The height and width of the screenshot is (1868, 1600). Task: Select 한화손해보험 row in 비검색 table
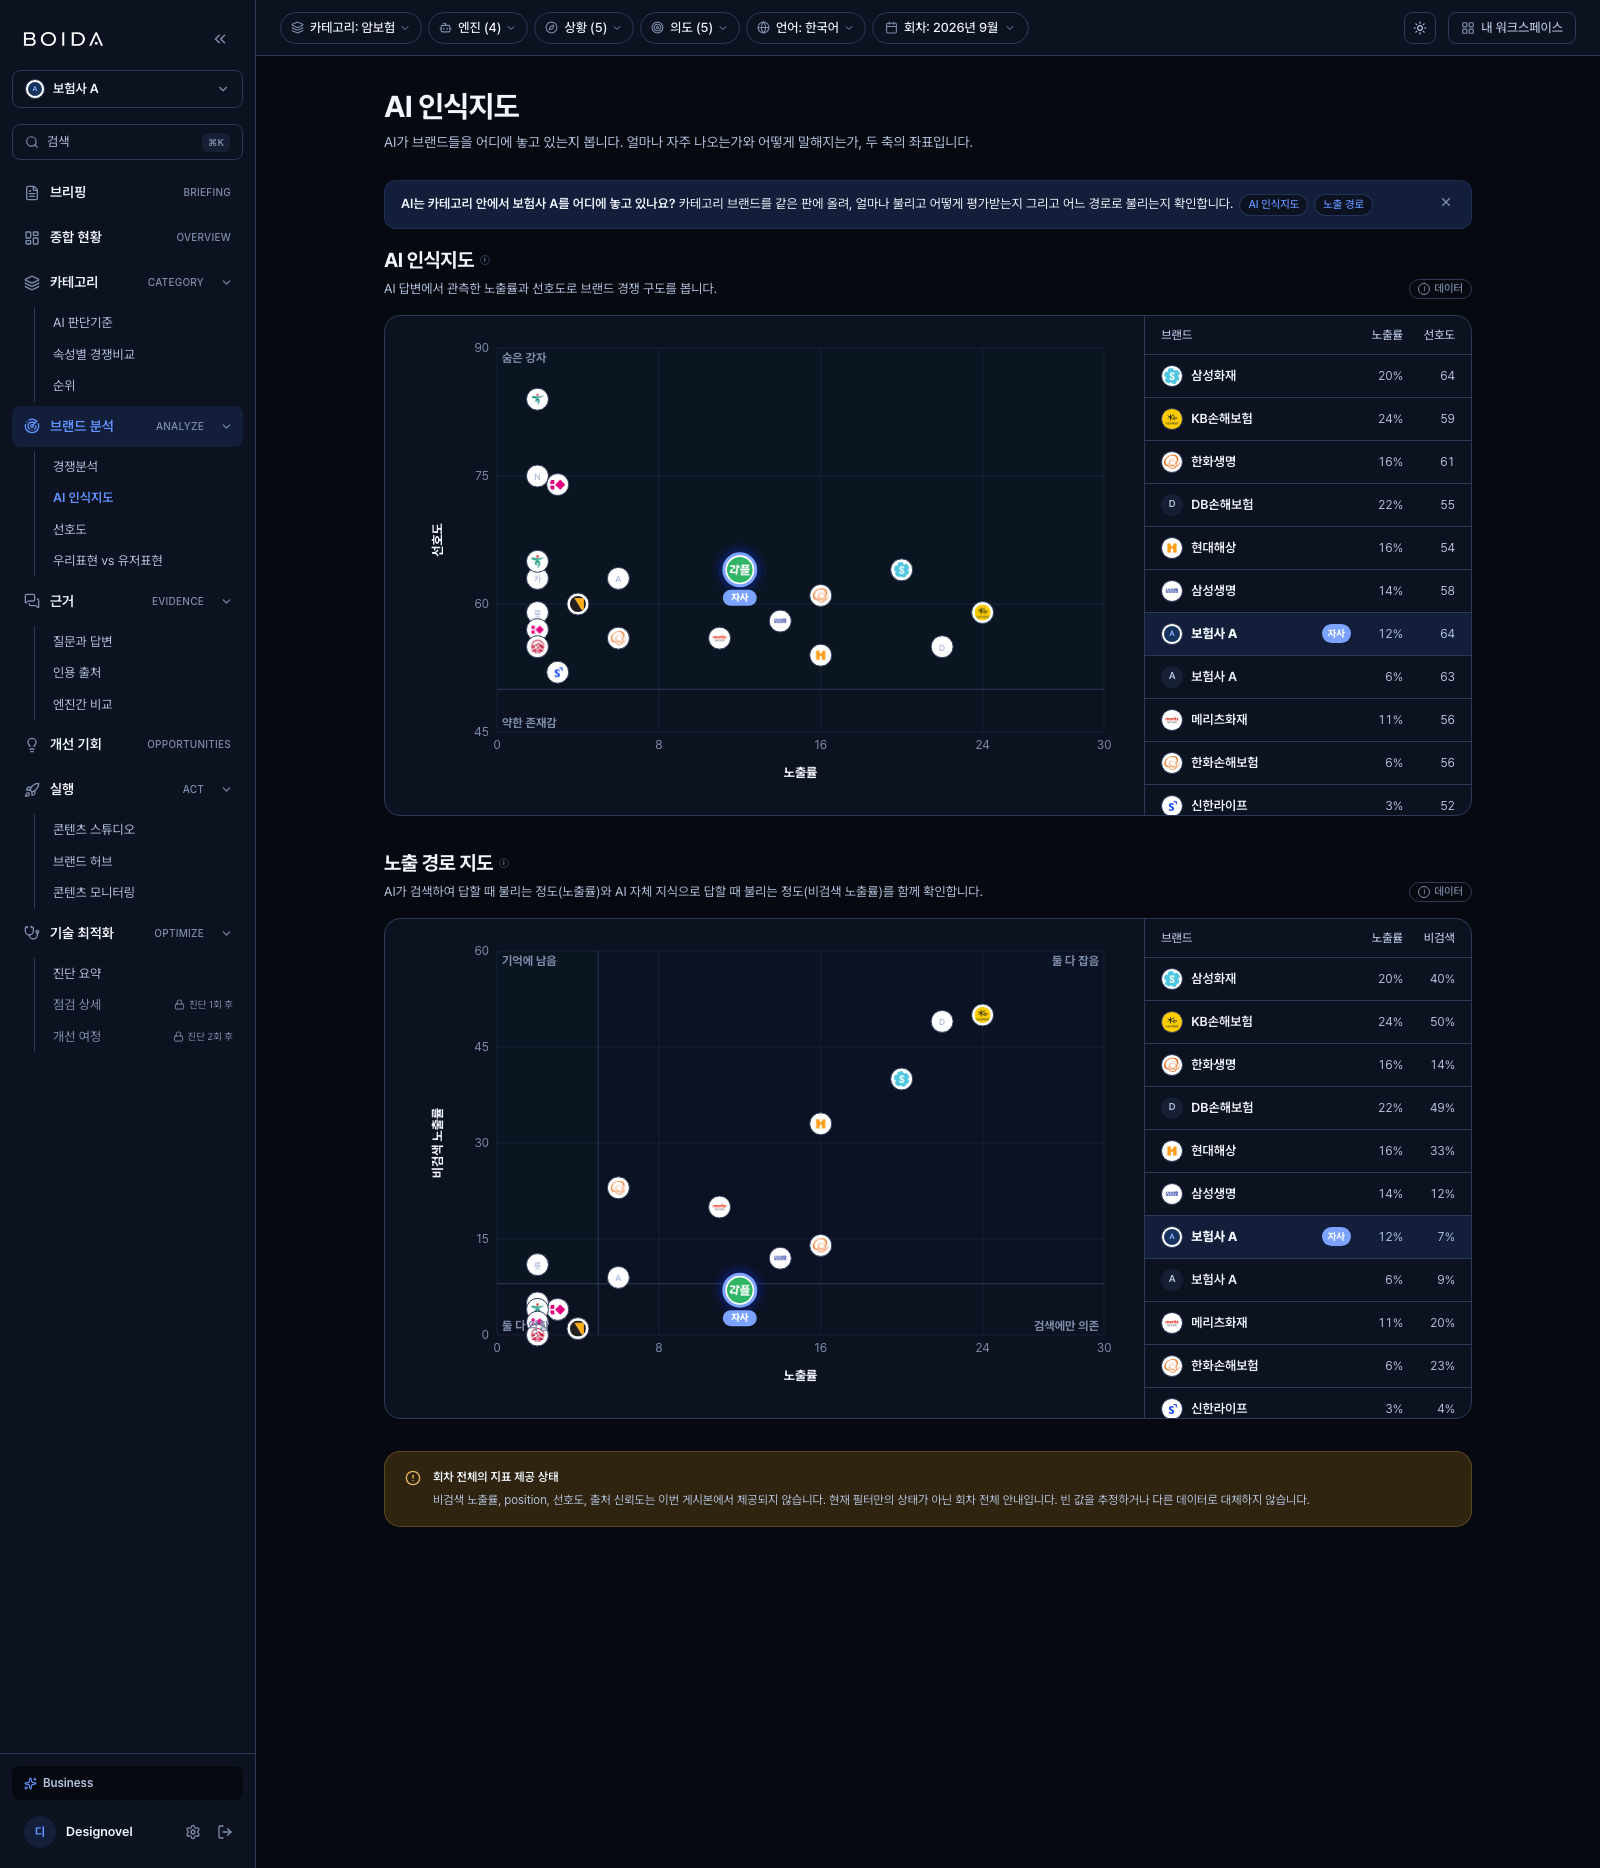pos(1308,1366)
